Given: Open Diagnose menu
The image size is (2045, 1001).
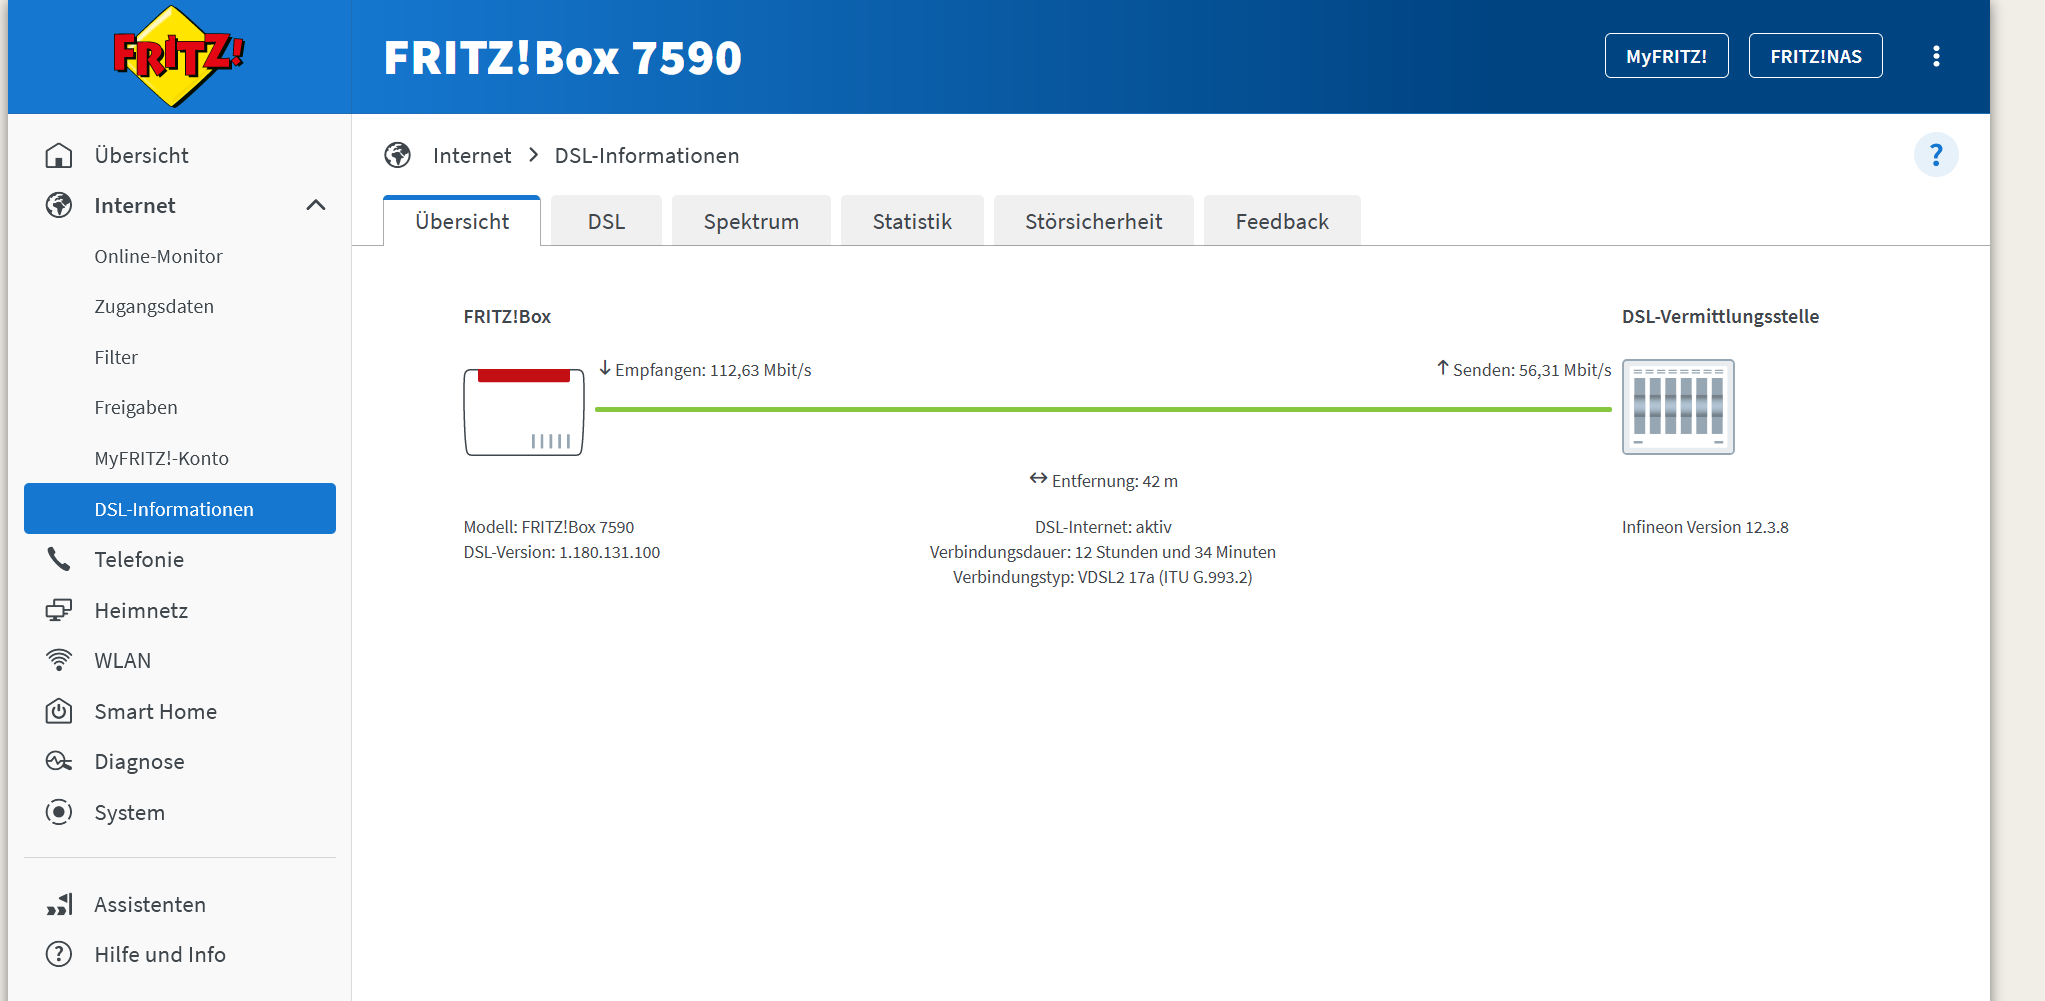Looking at the screenshot, I should pos(180,762).
